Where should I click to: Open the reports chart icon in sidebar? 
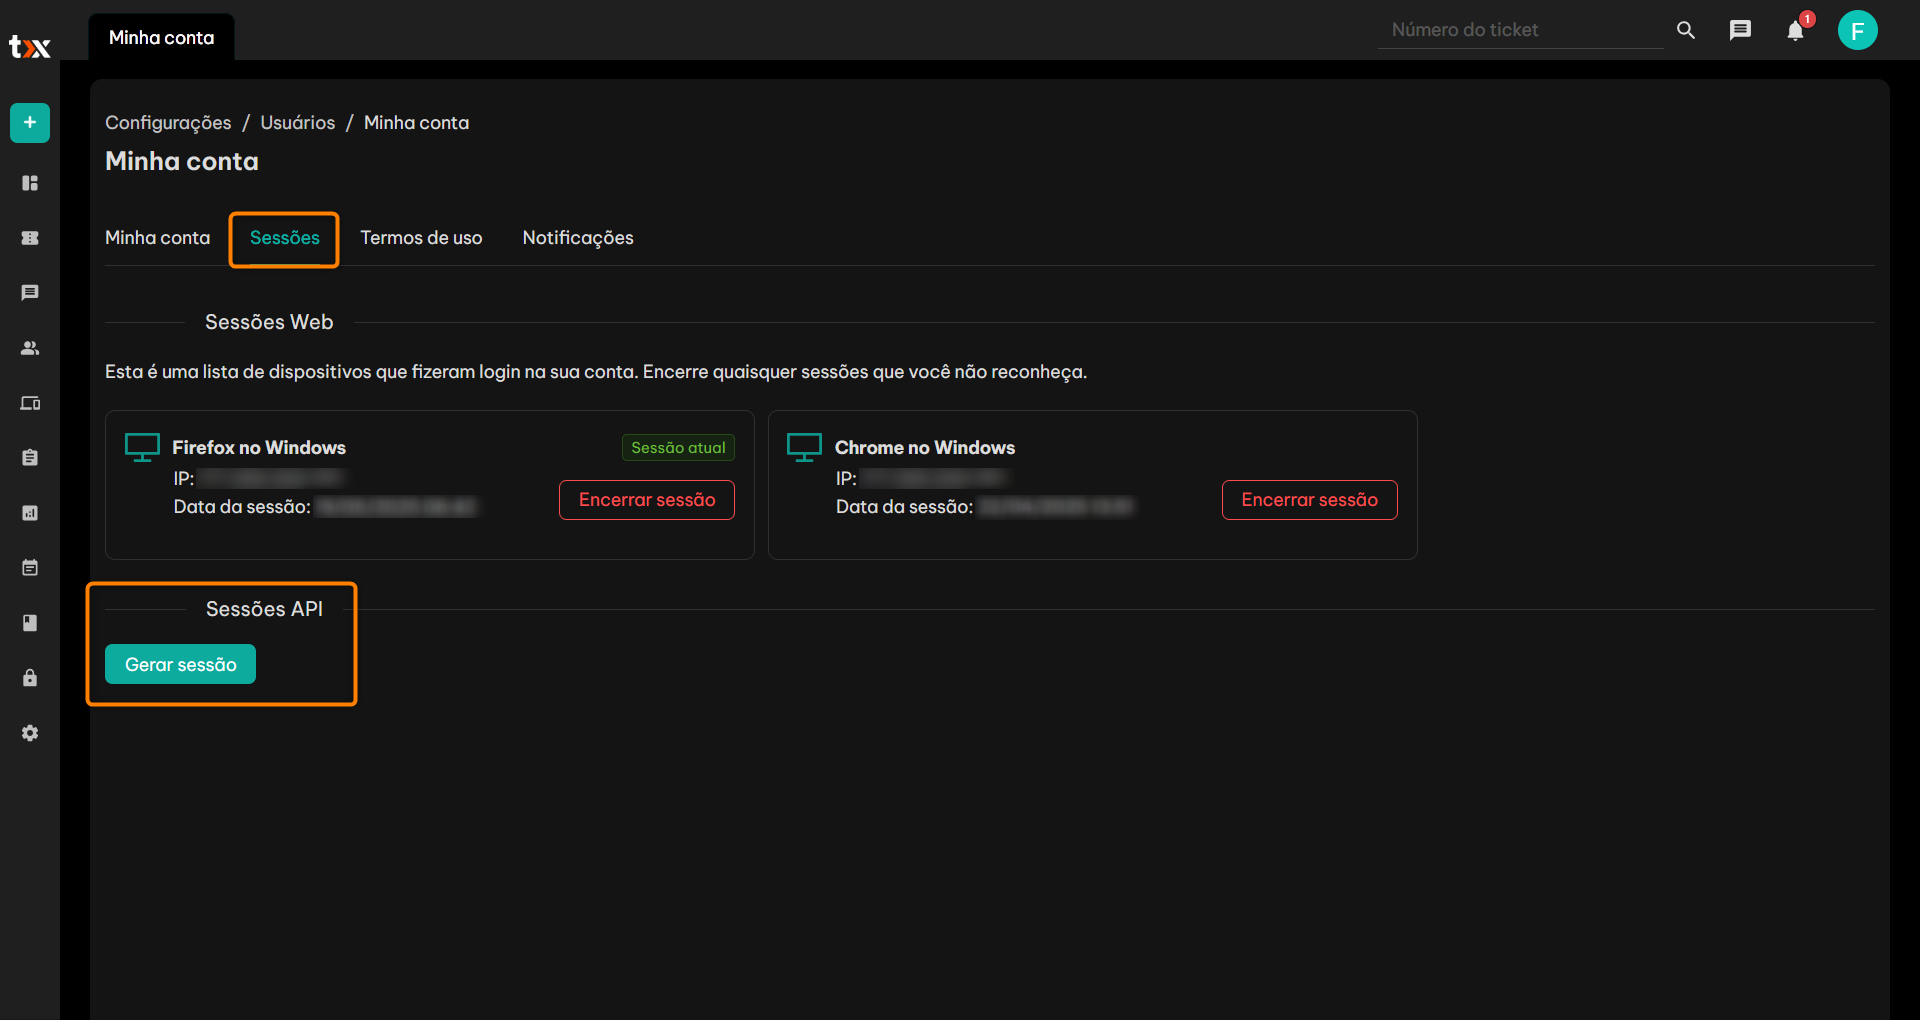click(30, 513)
